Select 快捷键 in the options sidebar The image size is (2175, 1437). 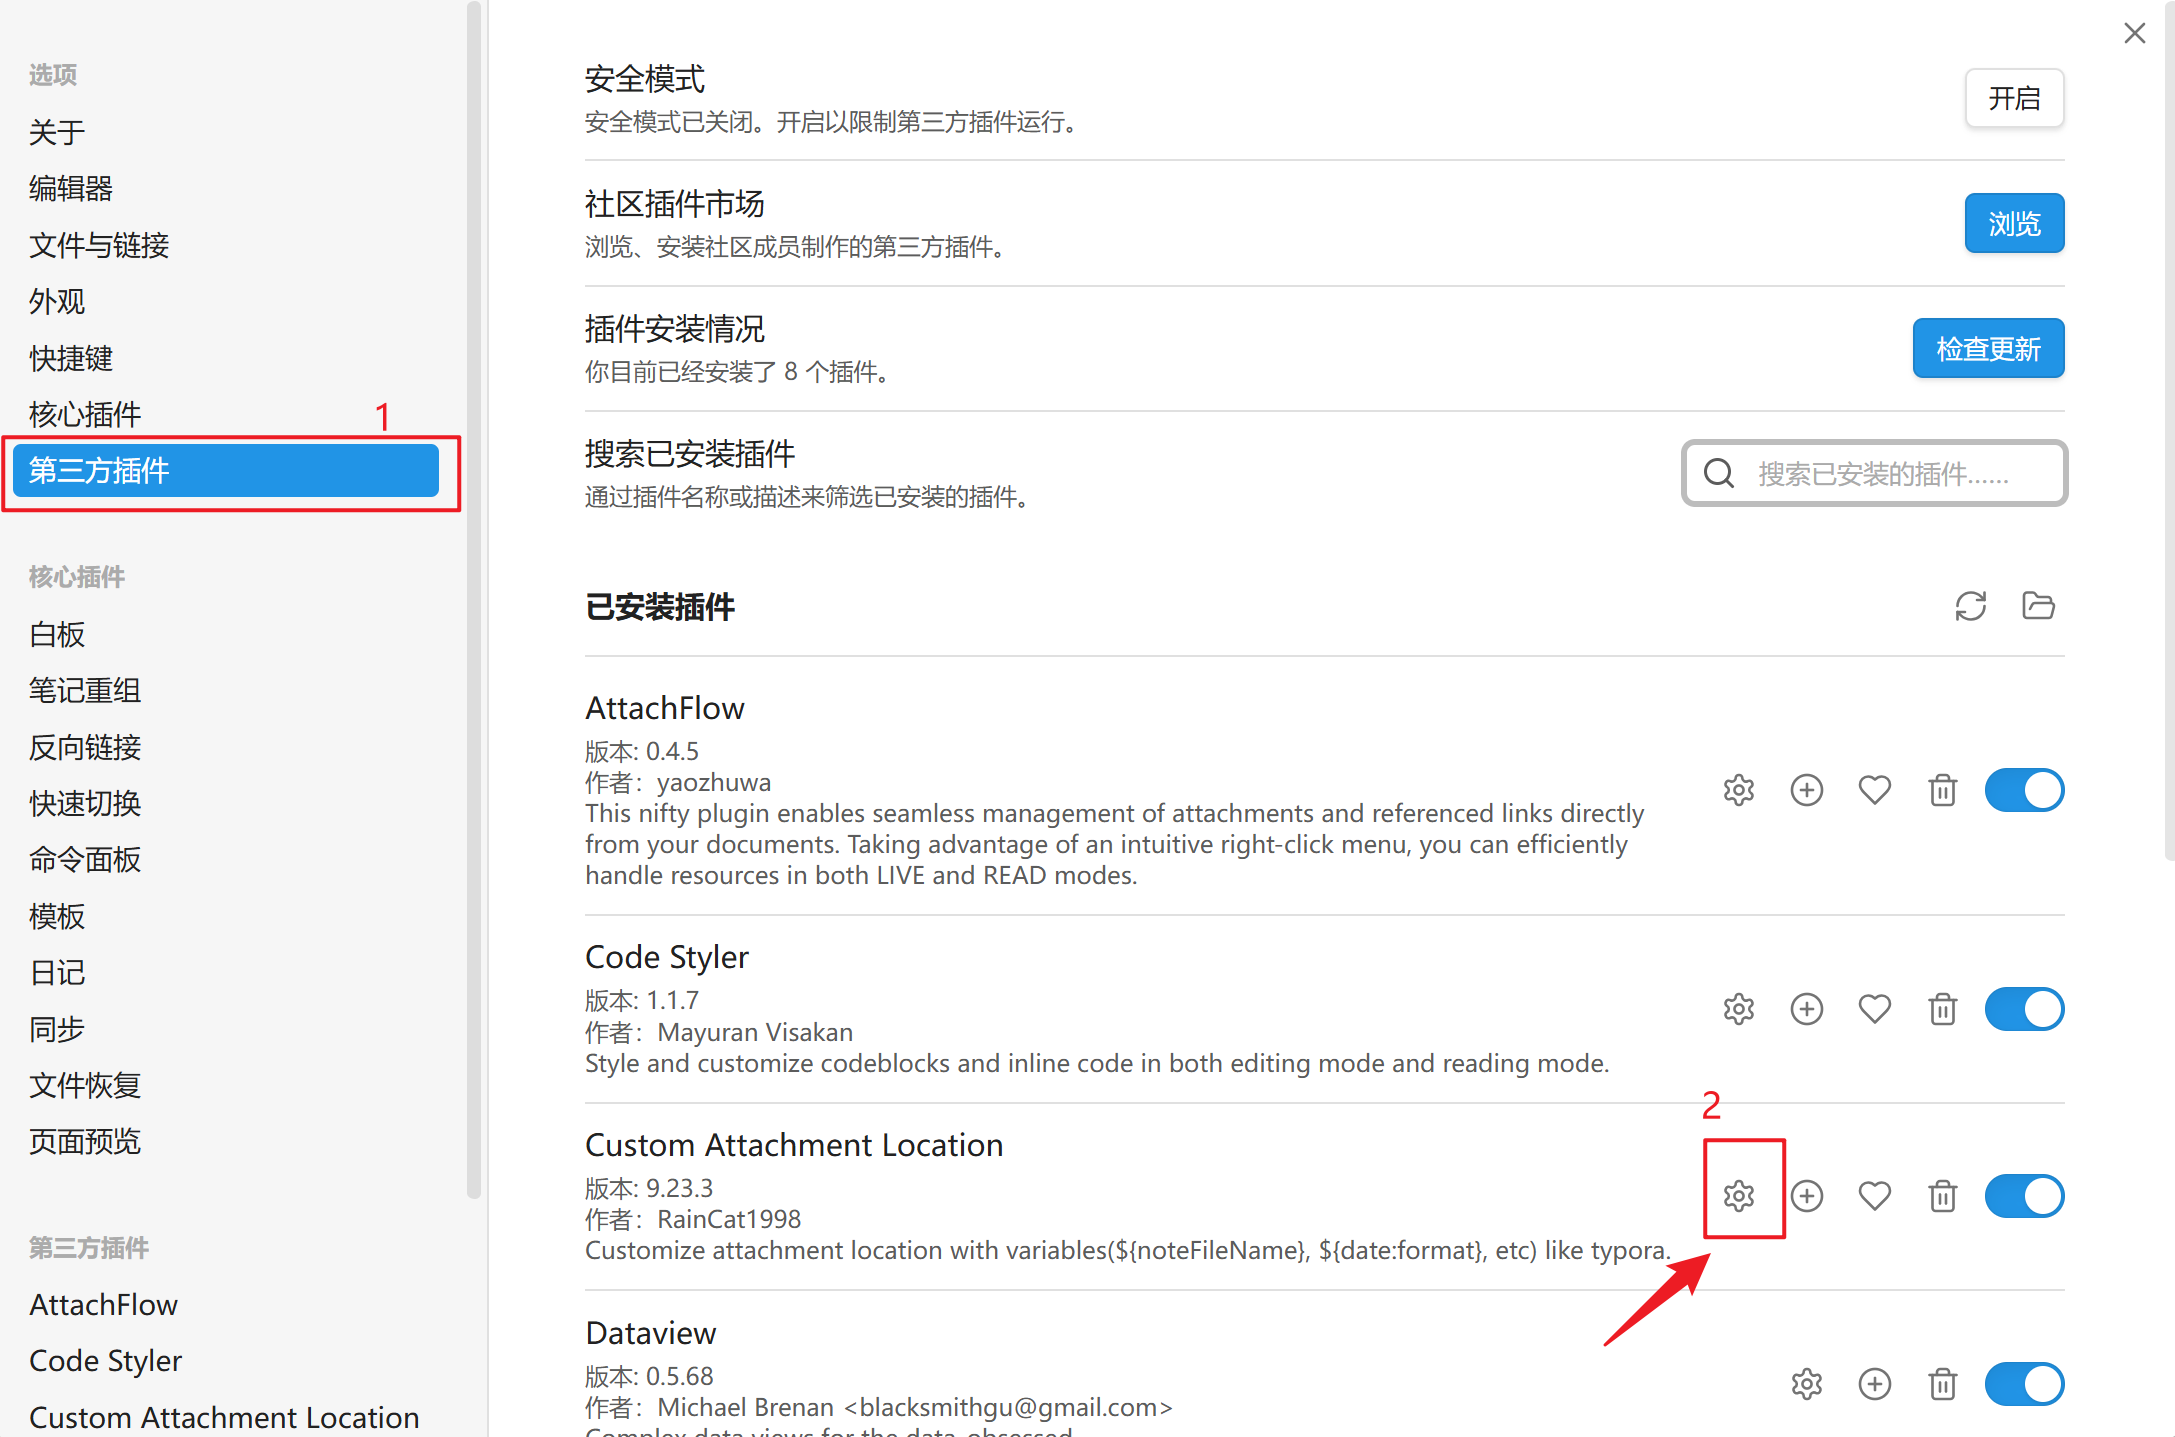(x=71, y=358)
